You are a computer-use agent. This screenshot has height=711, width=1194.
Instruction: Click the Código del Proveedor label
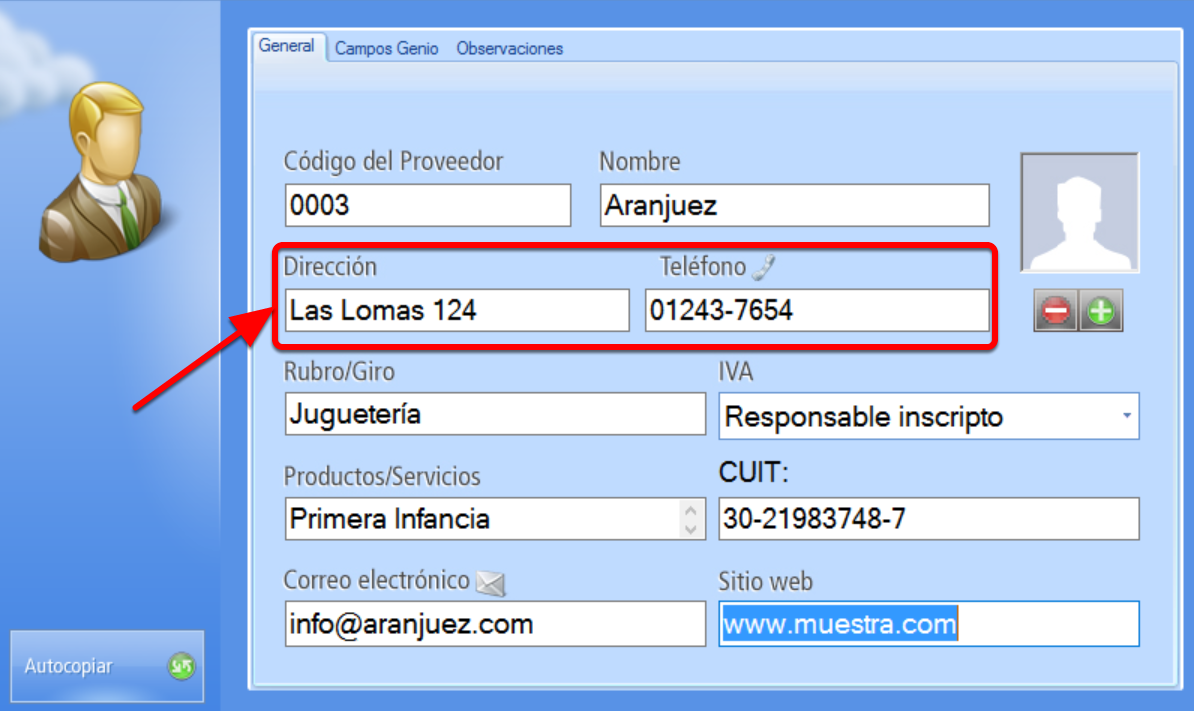pos(393,161)
